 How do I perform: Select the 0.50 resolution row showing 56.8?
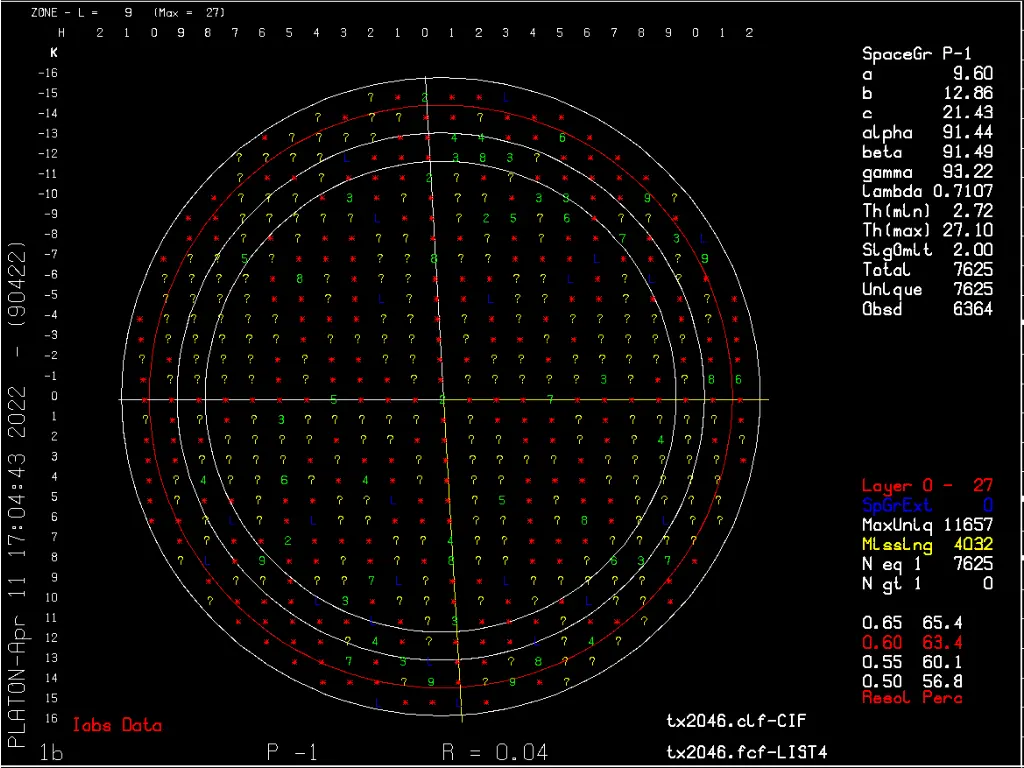click(x=912, y=682)
